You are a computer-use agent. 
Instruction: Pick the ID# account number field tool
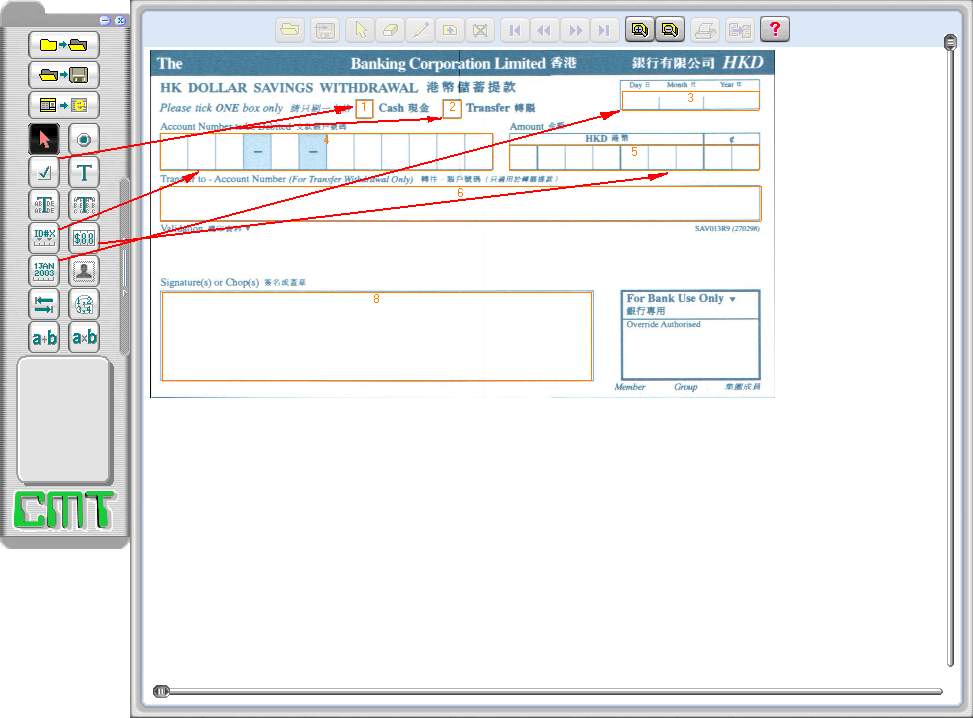point(43,238)
